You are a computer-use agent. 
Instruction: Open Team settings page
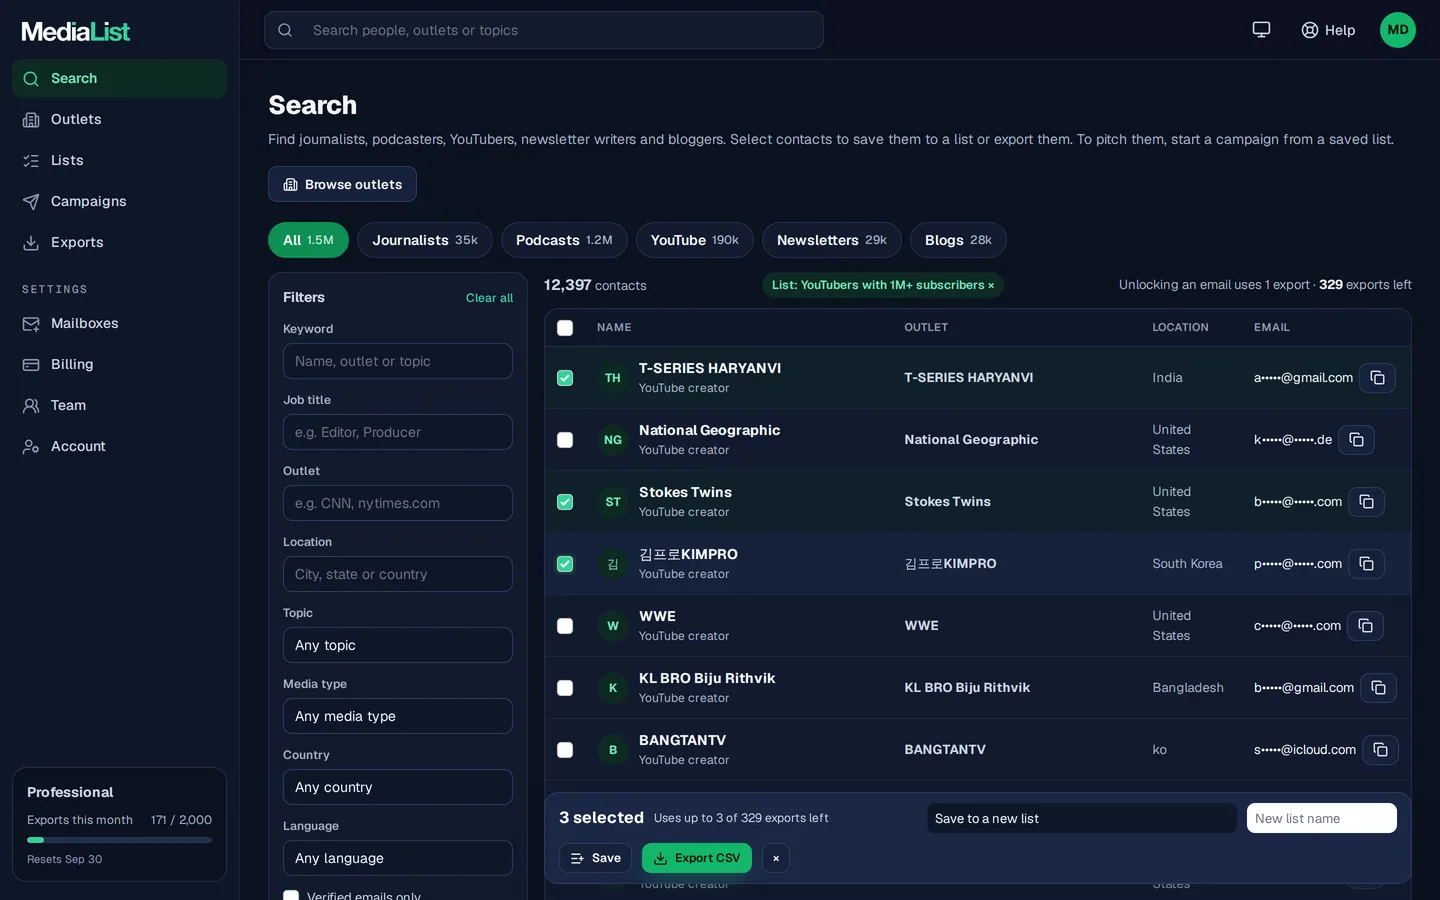click(119, 405)
